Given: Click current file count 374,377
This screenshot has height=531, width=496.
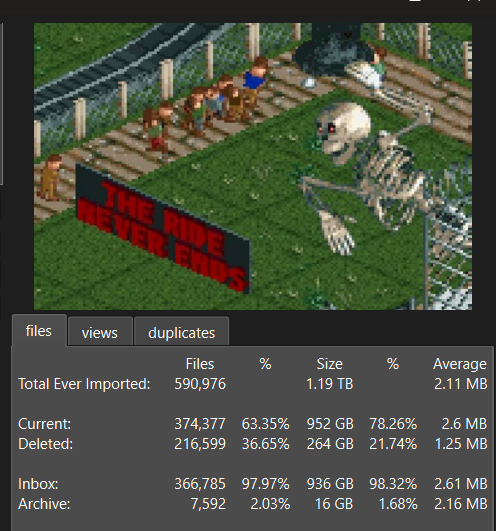Looking at the screenshot, I should 200,424.
